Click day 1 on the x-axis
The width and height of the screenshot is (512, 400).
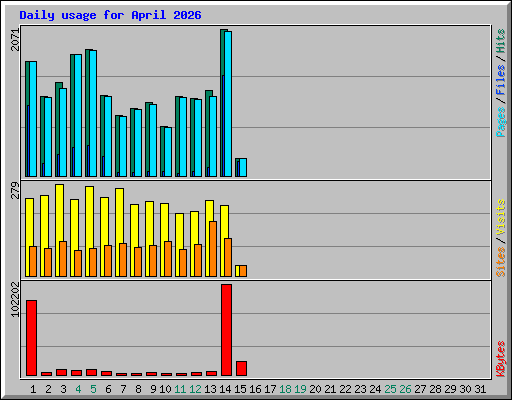pos(33,389)
